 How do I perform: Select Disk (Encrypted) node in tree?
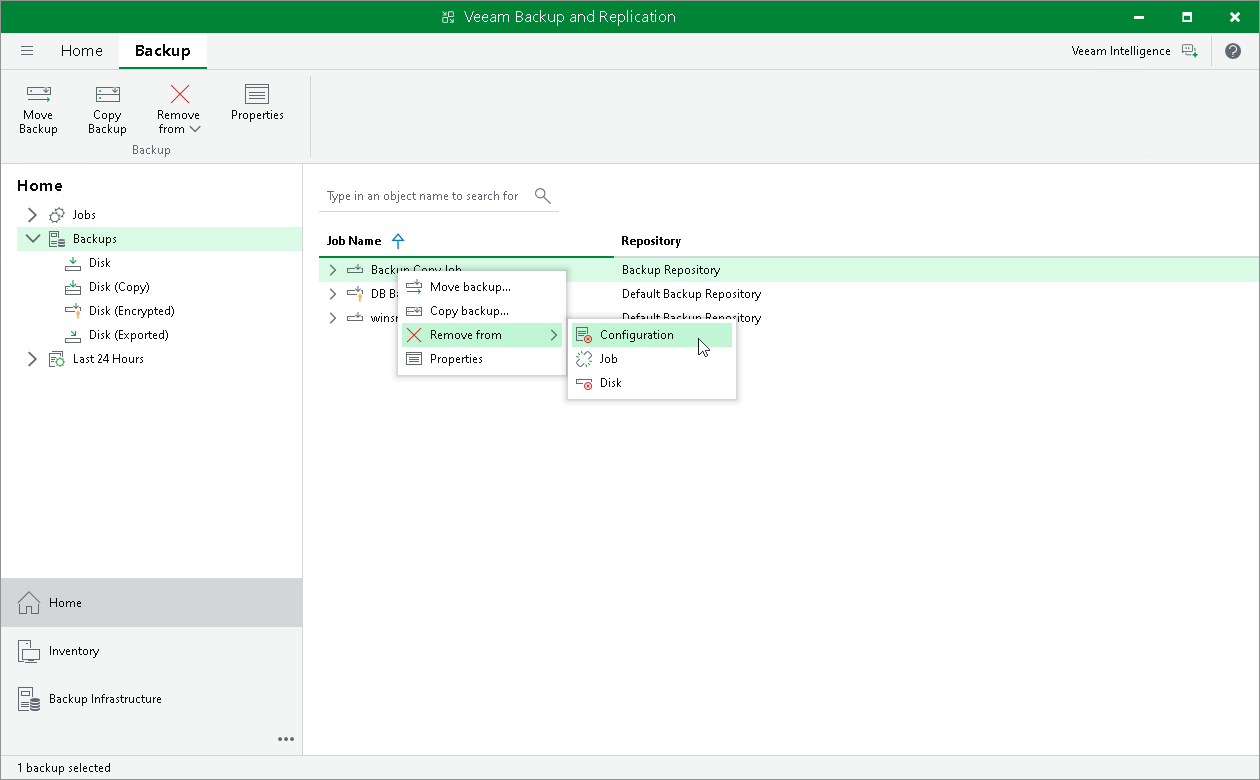(131, 311)
